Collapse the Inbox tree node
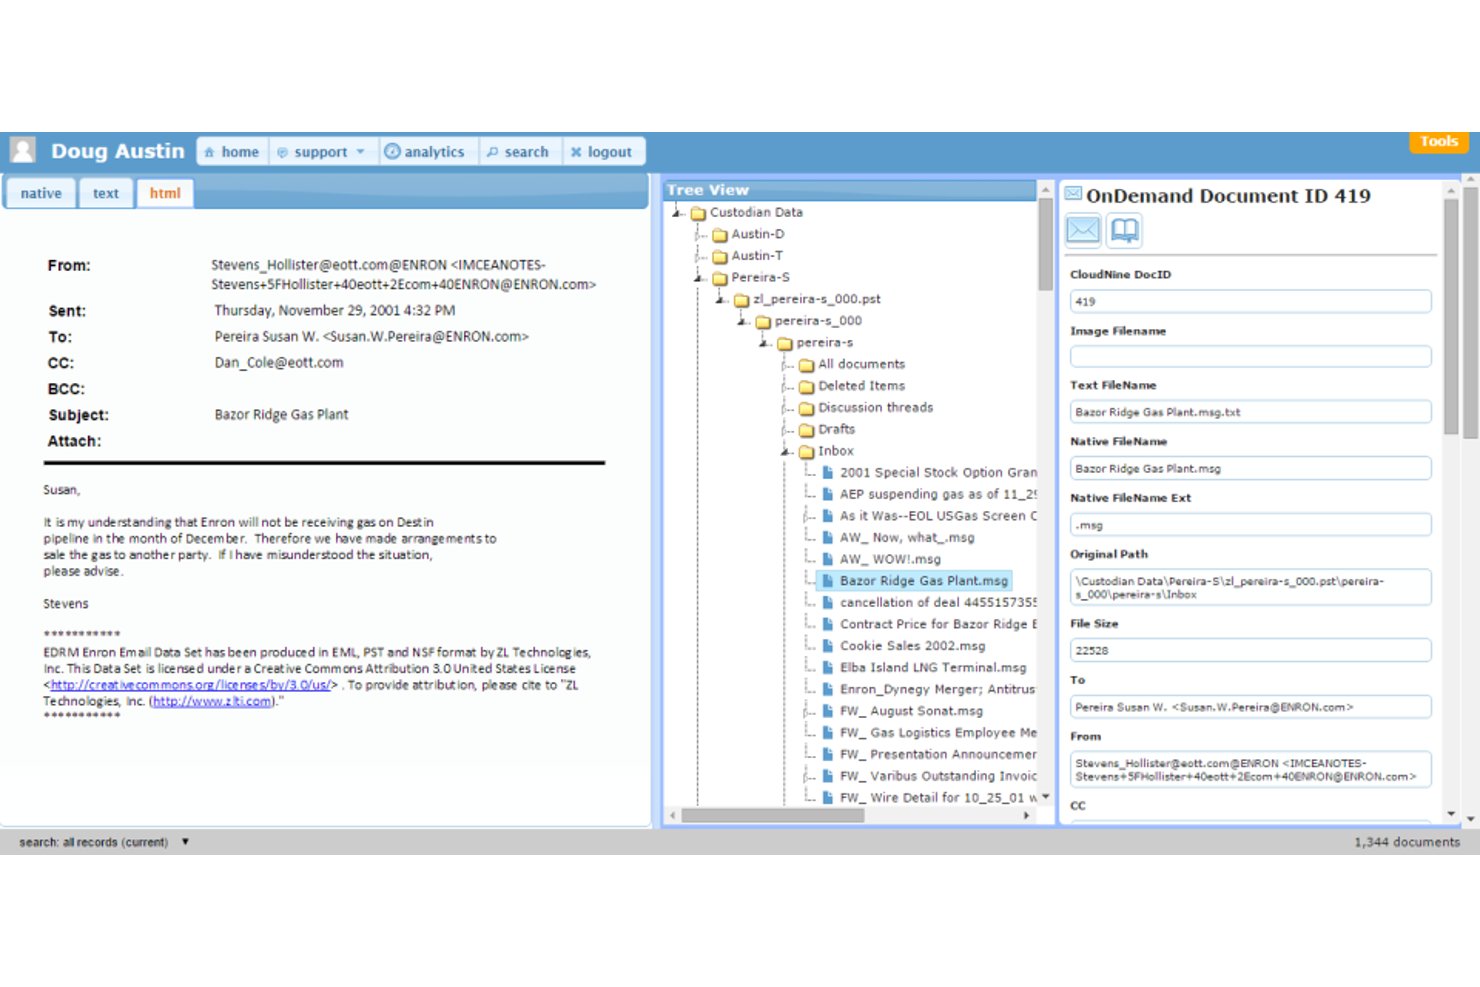Image resolution: width=1480 pixels, height=987 pixels. pos(787,452)
